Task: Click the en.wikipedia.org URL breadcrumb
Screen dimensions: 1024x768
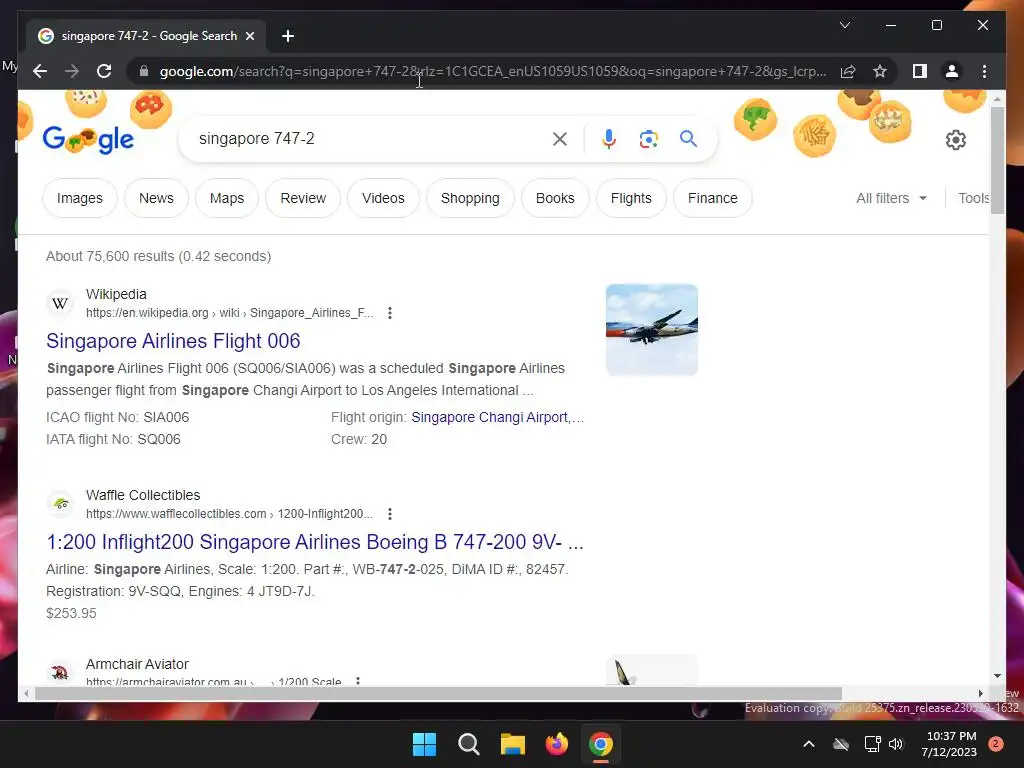Action: click(229, 313)
